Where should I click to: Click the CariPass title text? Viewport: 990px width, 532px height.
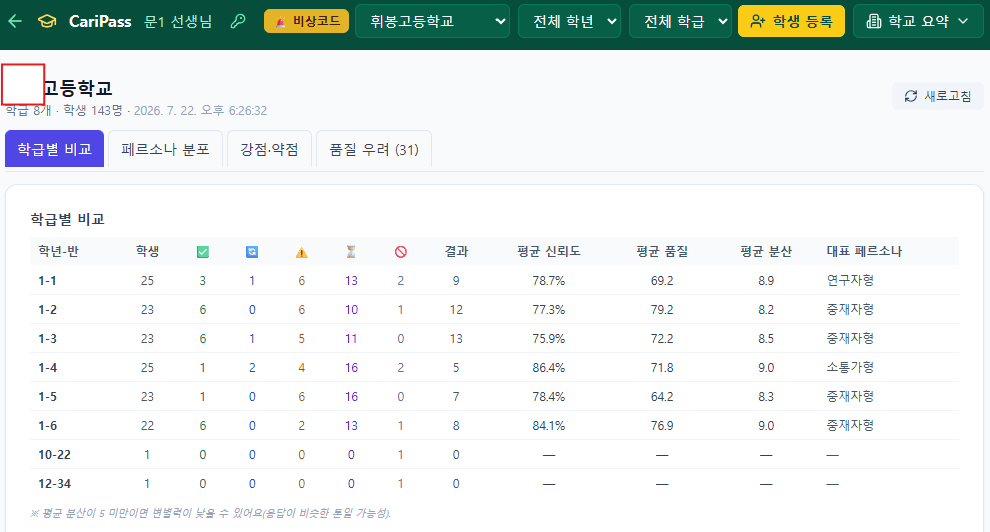(x=100, y=21)
